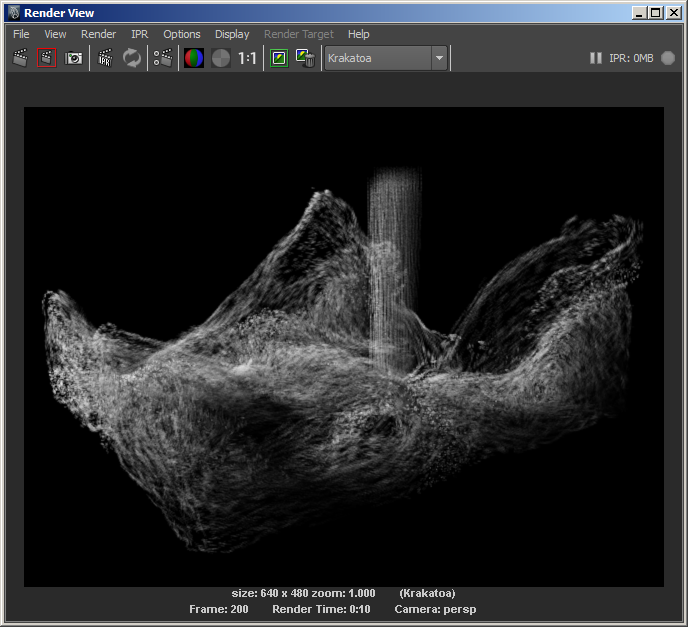The width and height of the screenshot is (688, 627).
Task: Click the Remove Image trash icon
Action: click(x=305, y=58)
